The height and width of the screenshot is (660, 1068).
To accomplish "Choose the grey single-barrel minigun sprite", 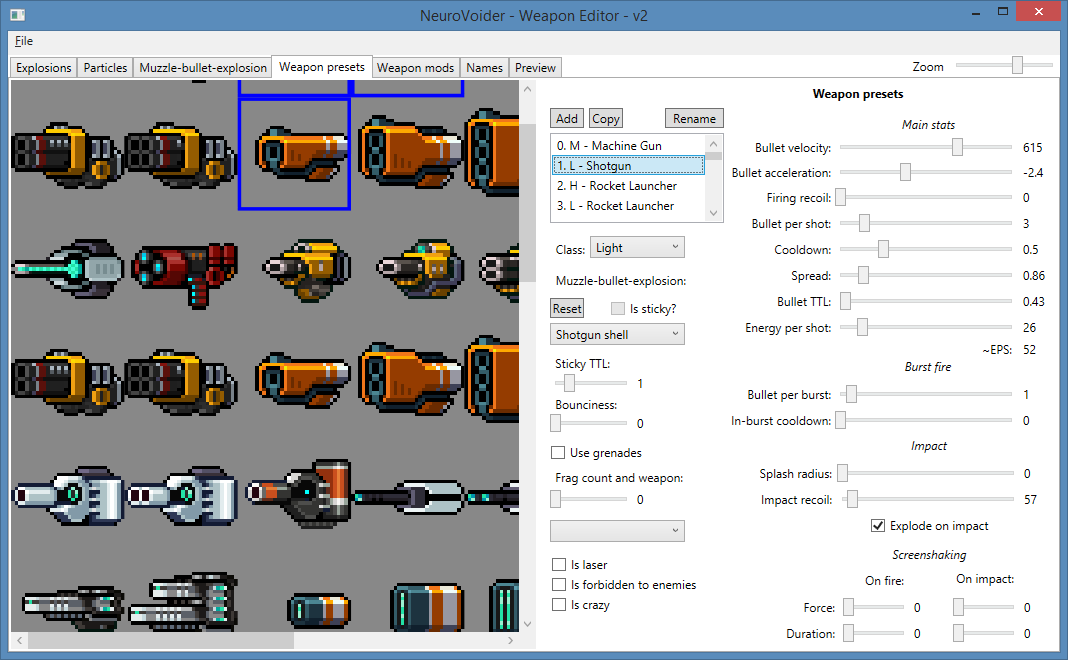I will tap(73, 608).
